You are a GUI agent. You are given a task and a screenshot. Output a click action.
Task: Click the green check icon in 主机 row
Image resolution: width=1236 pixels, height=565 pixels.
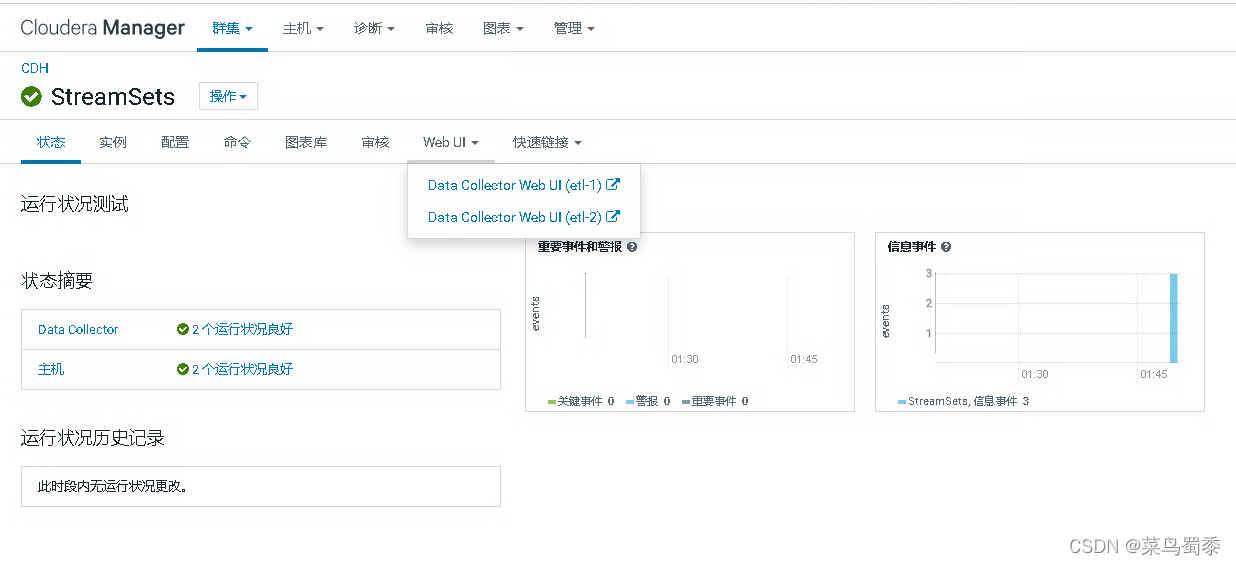(183, 369)
